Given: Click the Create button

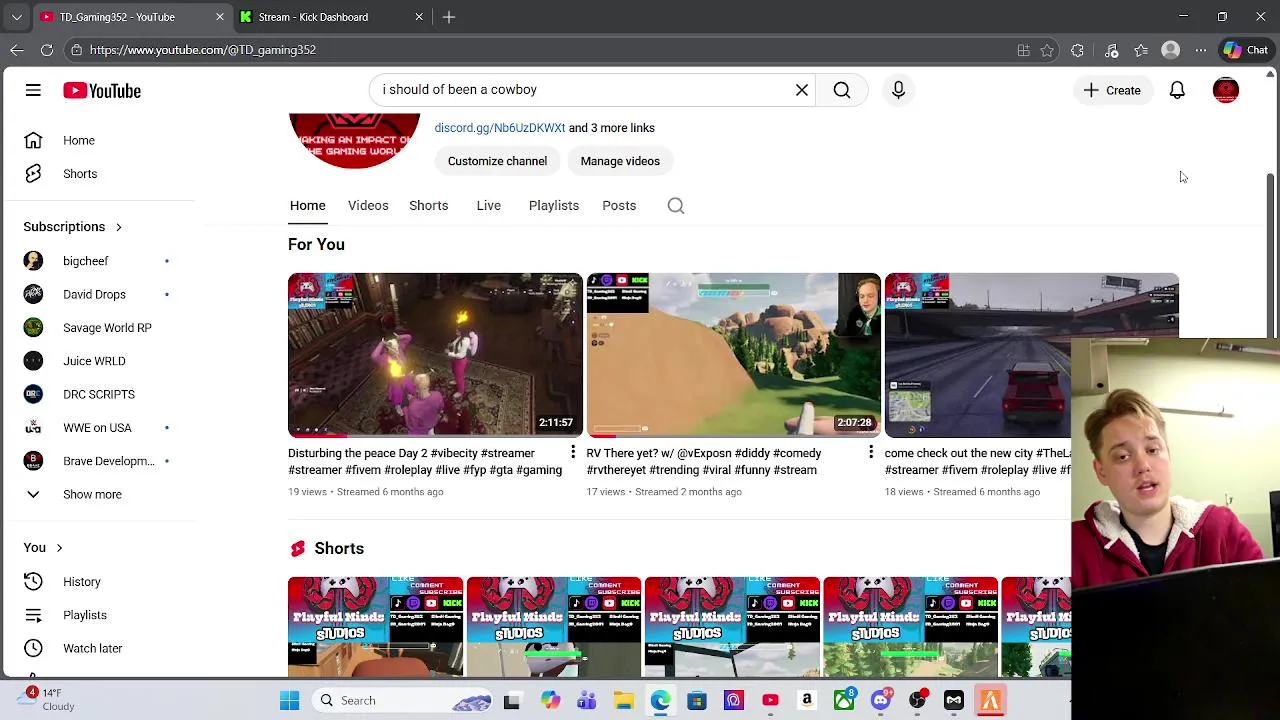Looking at the screenshot, I should coord(1112,90).
